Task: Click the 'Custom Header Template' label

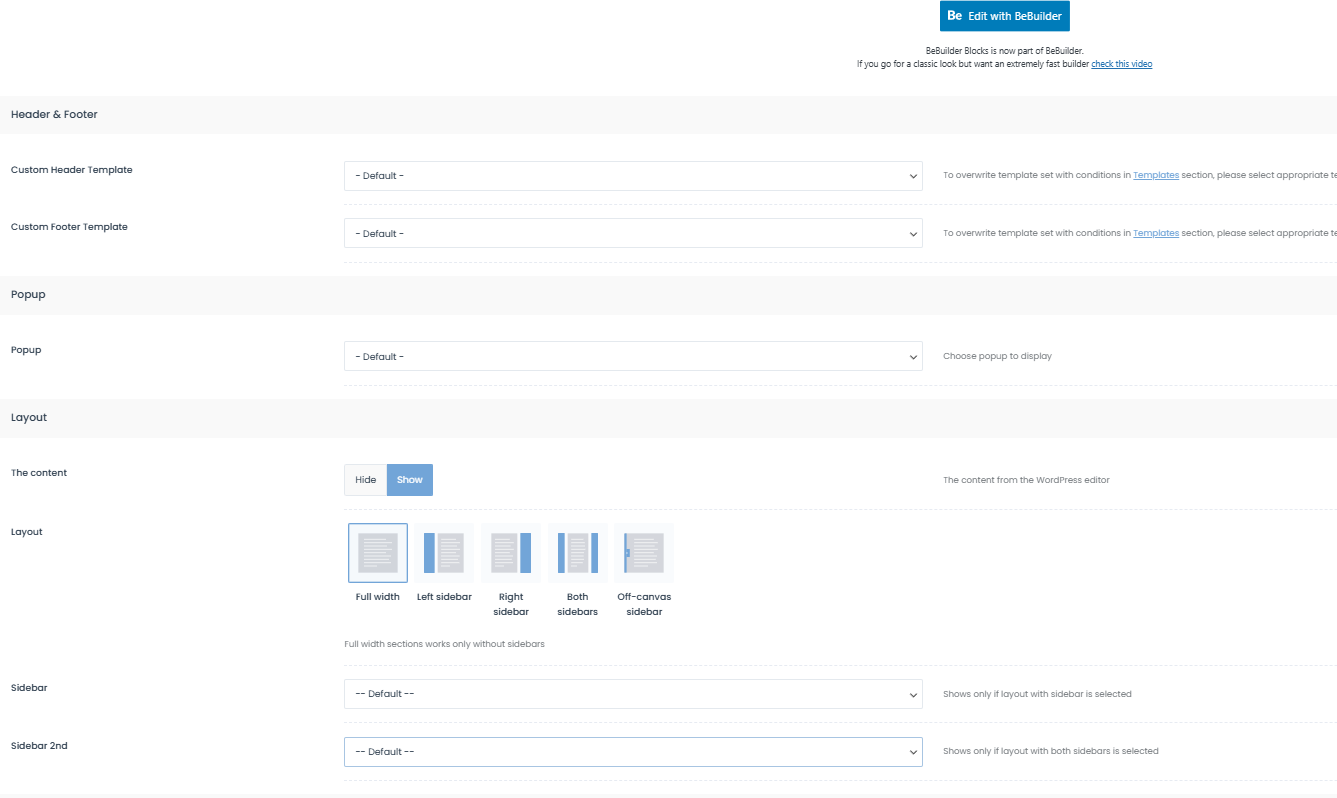Action: [x=72, y=170]
